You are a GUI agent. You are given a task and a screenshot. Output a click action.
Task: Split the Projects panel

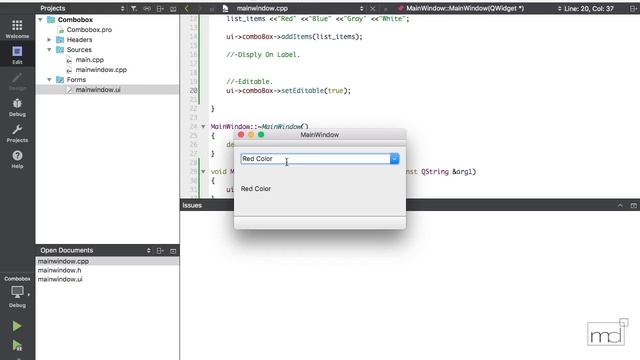point(160,8)
